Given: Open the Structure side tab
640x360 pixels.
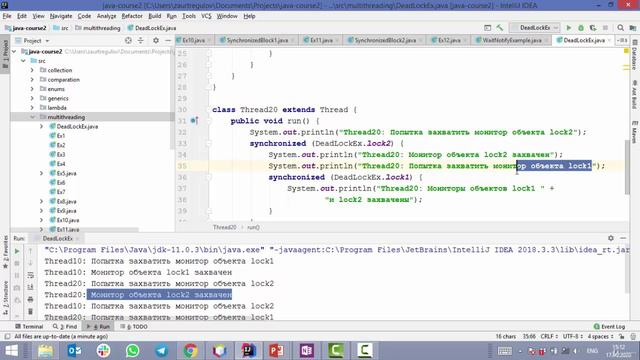Looking at the screenshot, I should 5,298.
